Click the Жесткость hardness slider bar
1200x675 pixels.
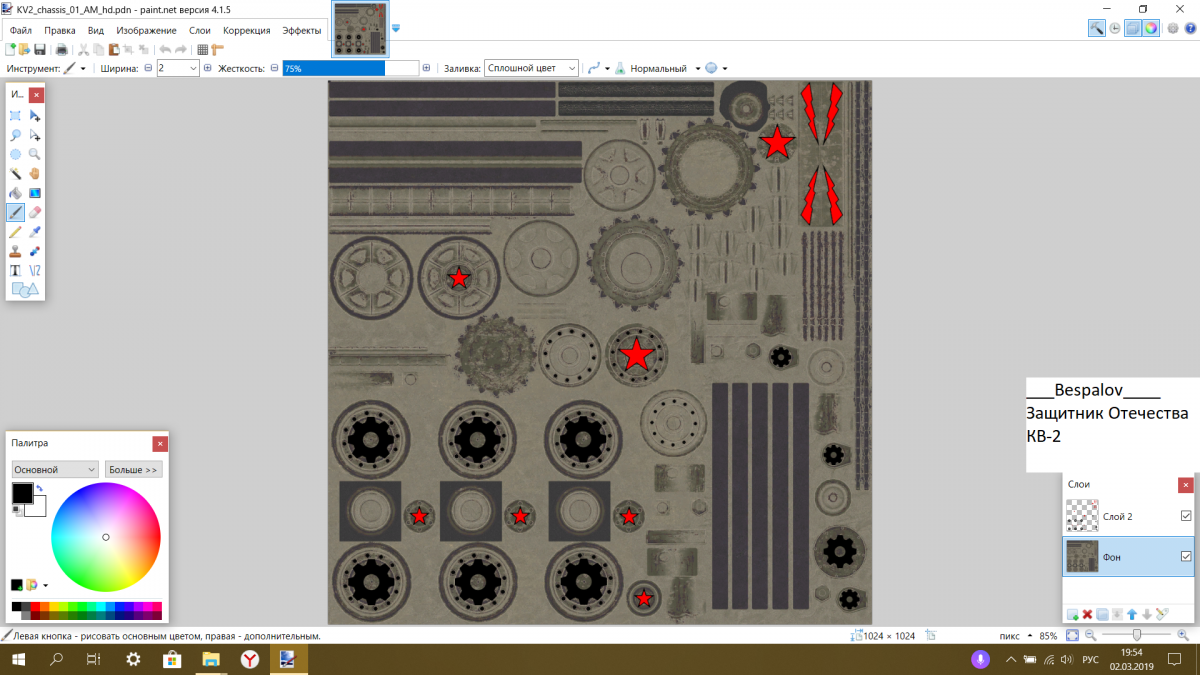pyautogui.click(x=350, y=68)
